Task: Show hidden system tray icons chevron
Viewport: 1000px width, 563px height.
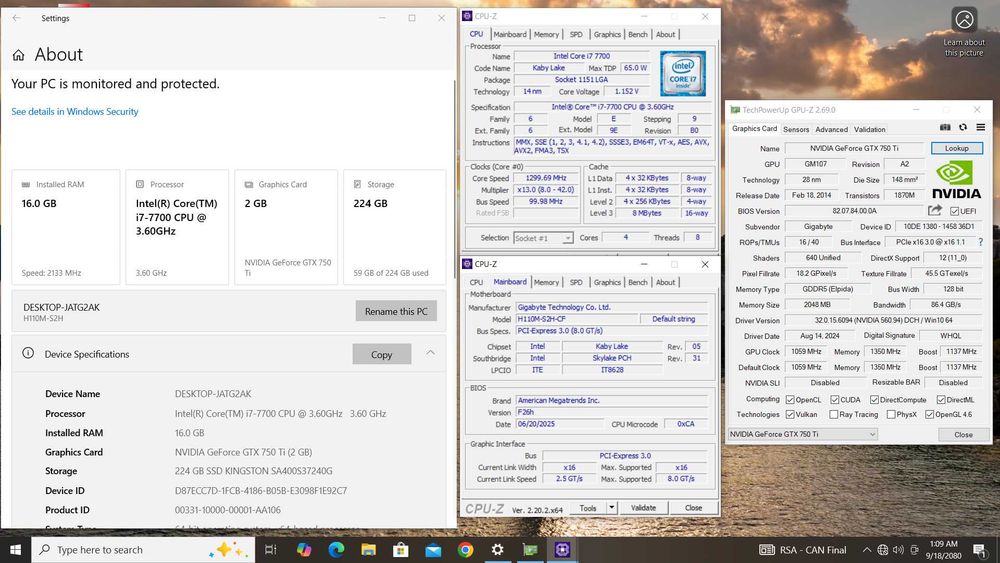Action: pos(867,550)
